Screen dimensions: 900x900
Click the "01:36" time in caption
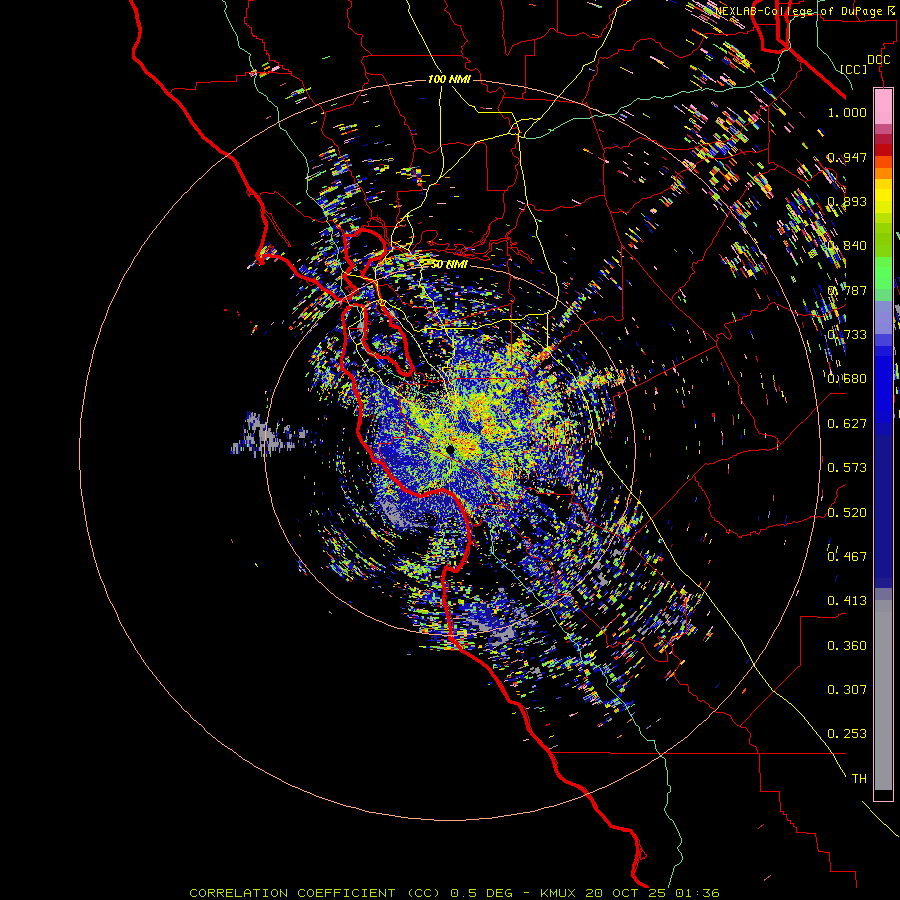tap(697, 893)
